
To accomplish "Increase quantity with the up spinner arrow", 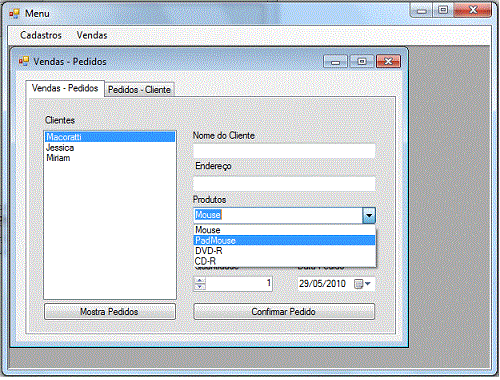I will click(x=200, y=280).
